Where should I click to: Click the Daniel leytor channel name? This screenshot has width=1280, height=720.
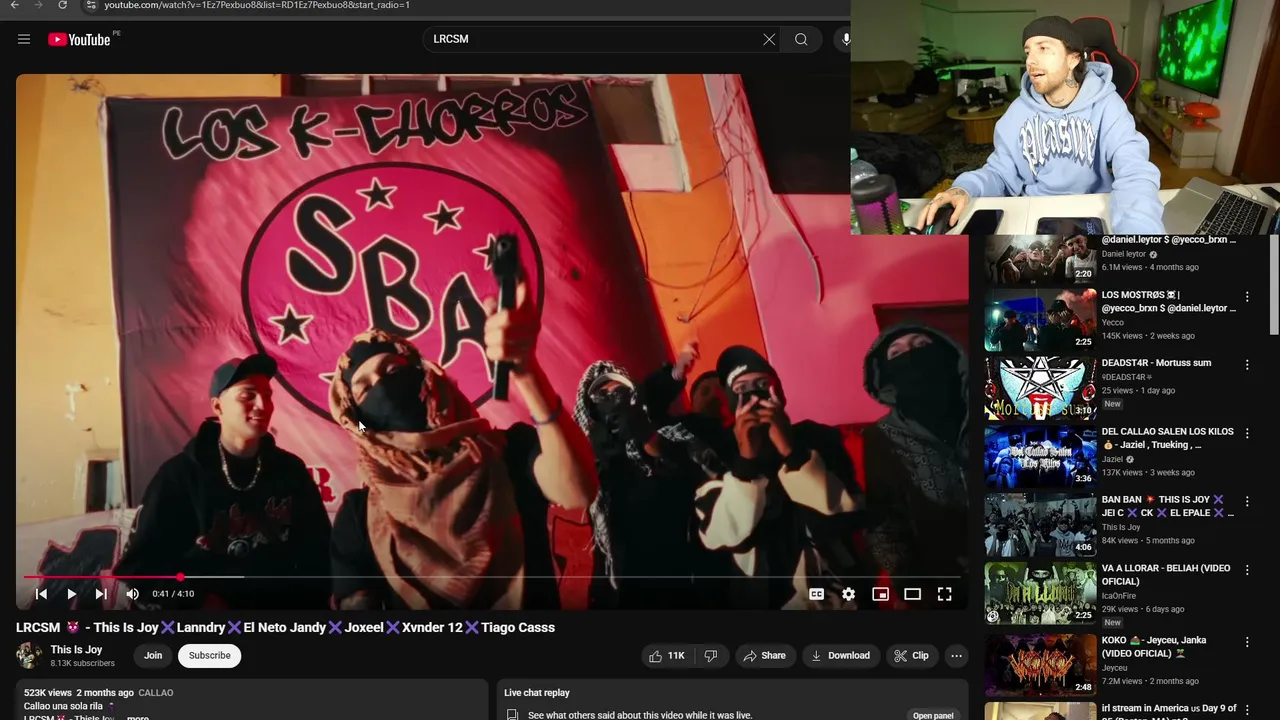pos(1124,254)
